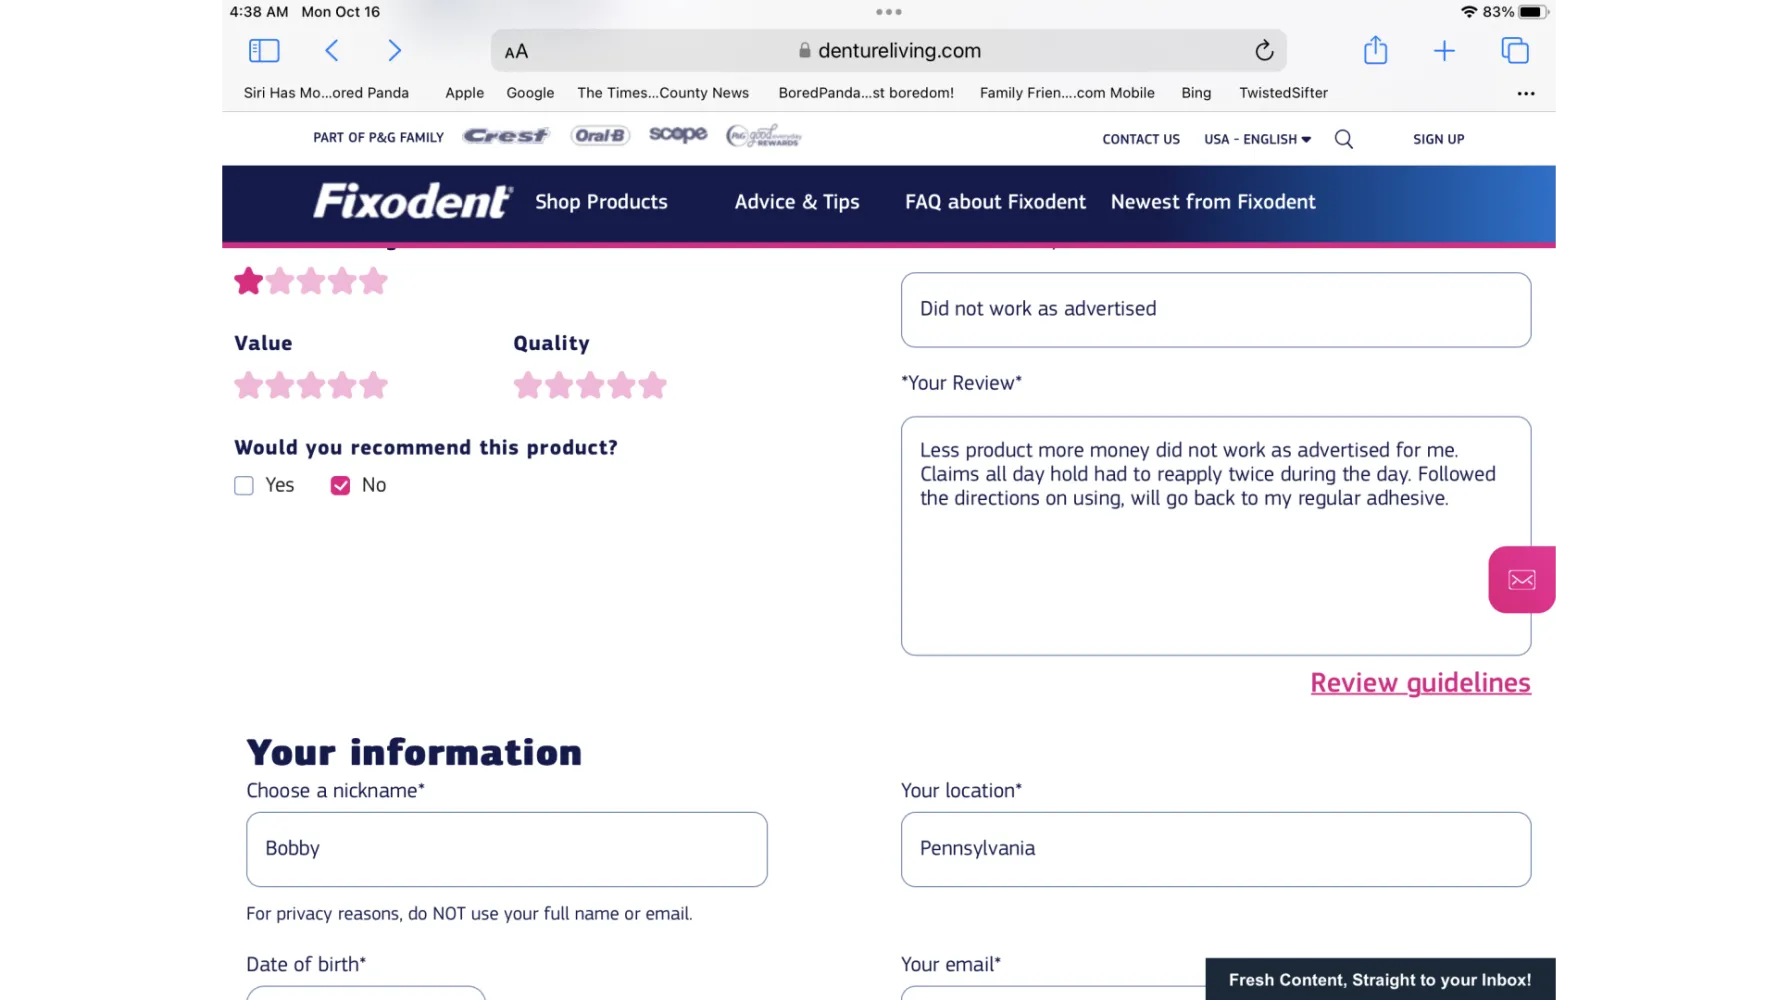1778x1000 pixels.
Task: Click the Sign Up link
Action: point(1438,139)
